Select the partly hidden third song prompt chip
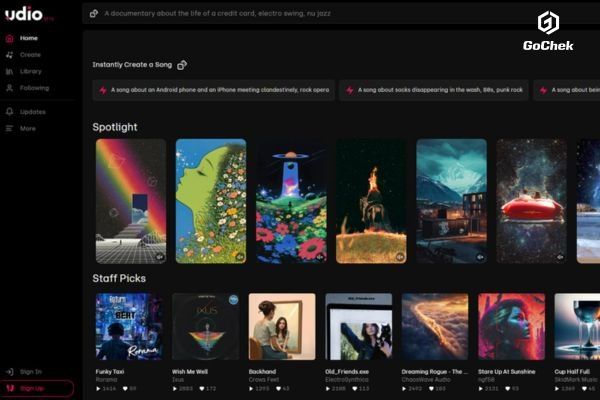The width and height of the screenshot is (600, 400). pyautogui.click(x=567, y=90)
